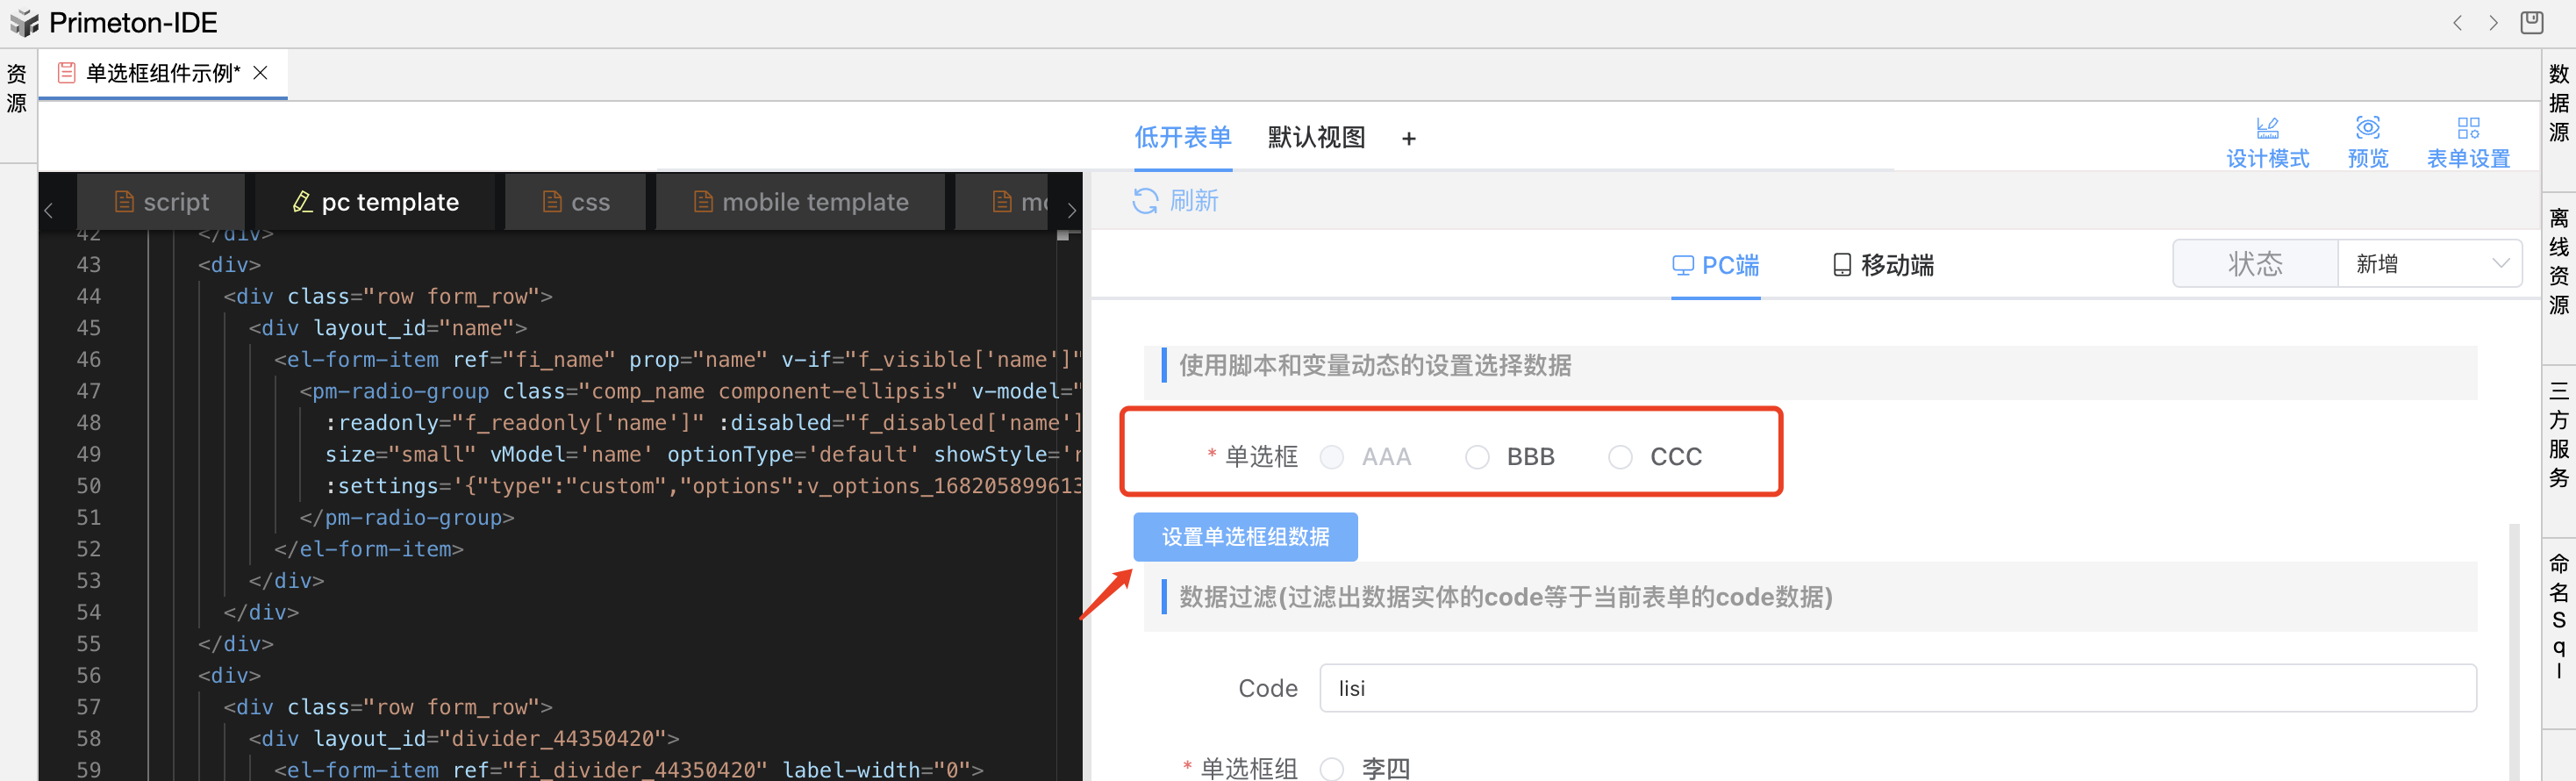Open the 资源 left sidebar panel

tap(17, 88)
